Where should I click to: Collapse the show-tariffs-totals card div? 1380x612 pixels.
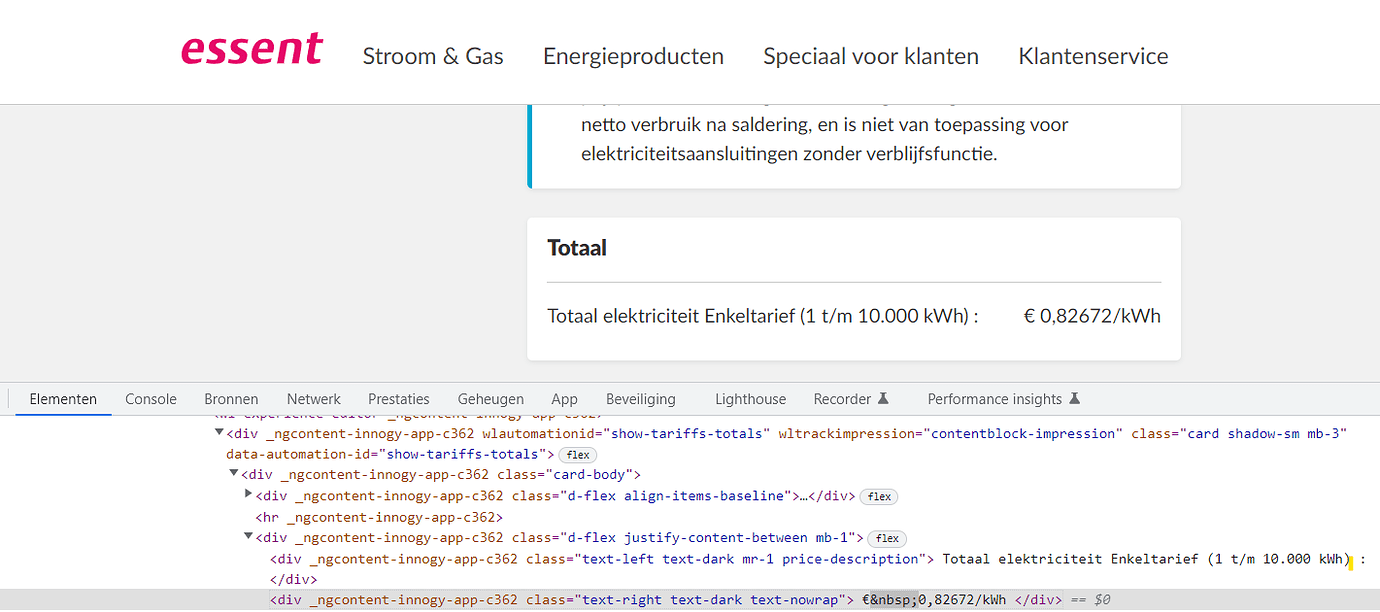(218, 433)
